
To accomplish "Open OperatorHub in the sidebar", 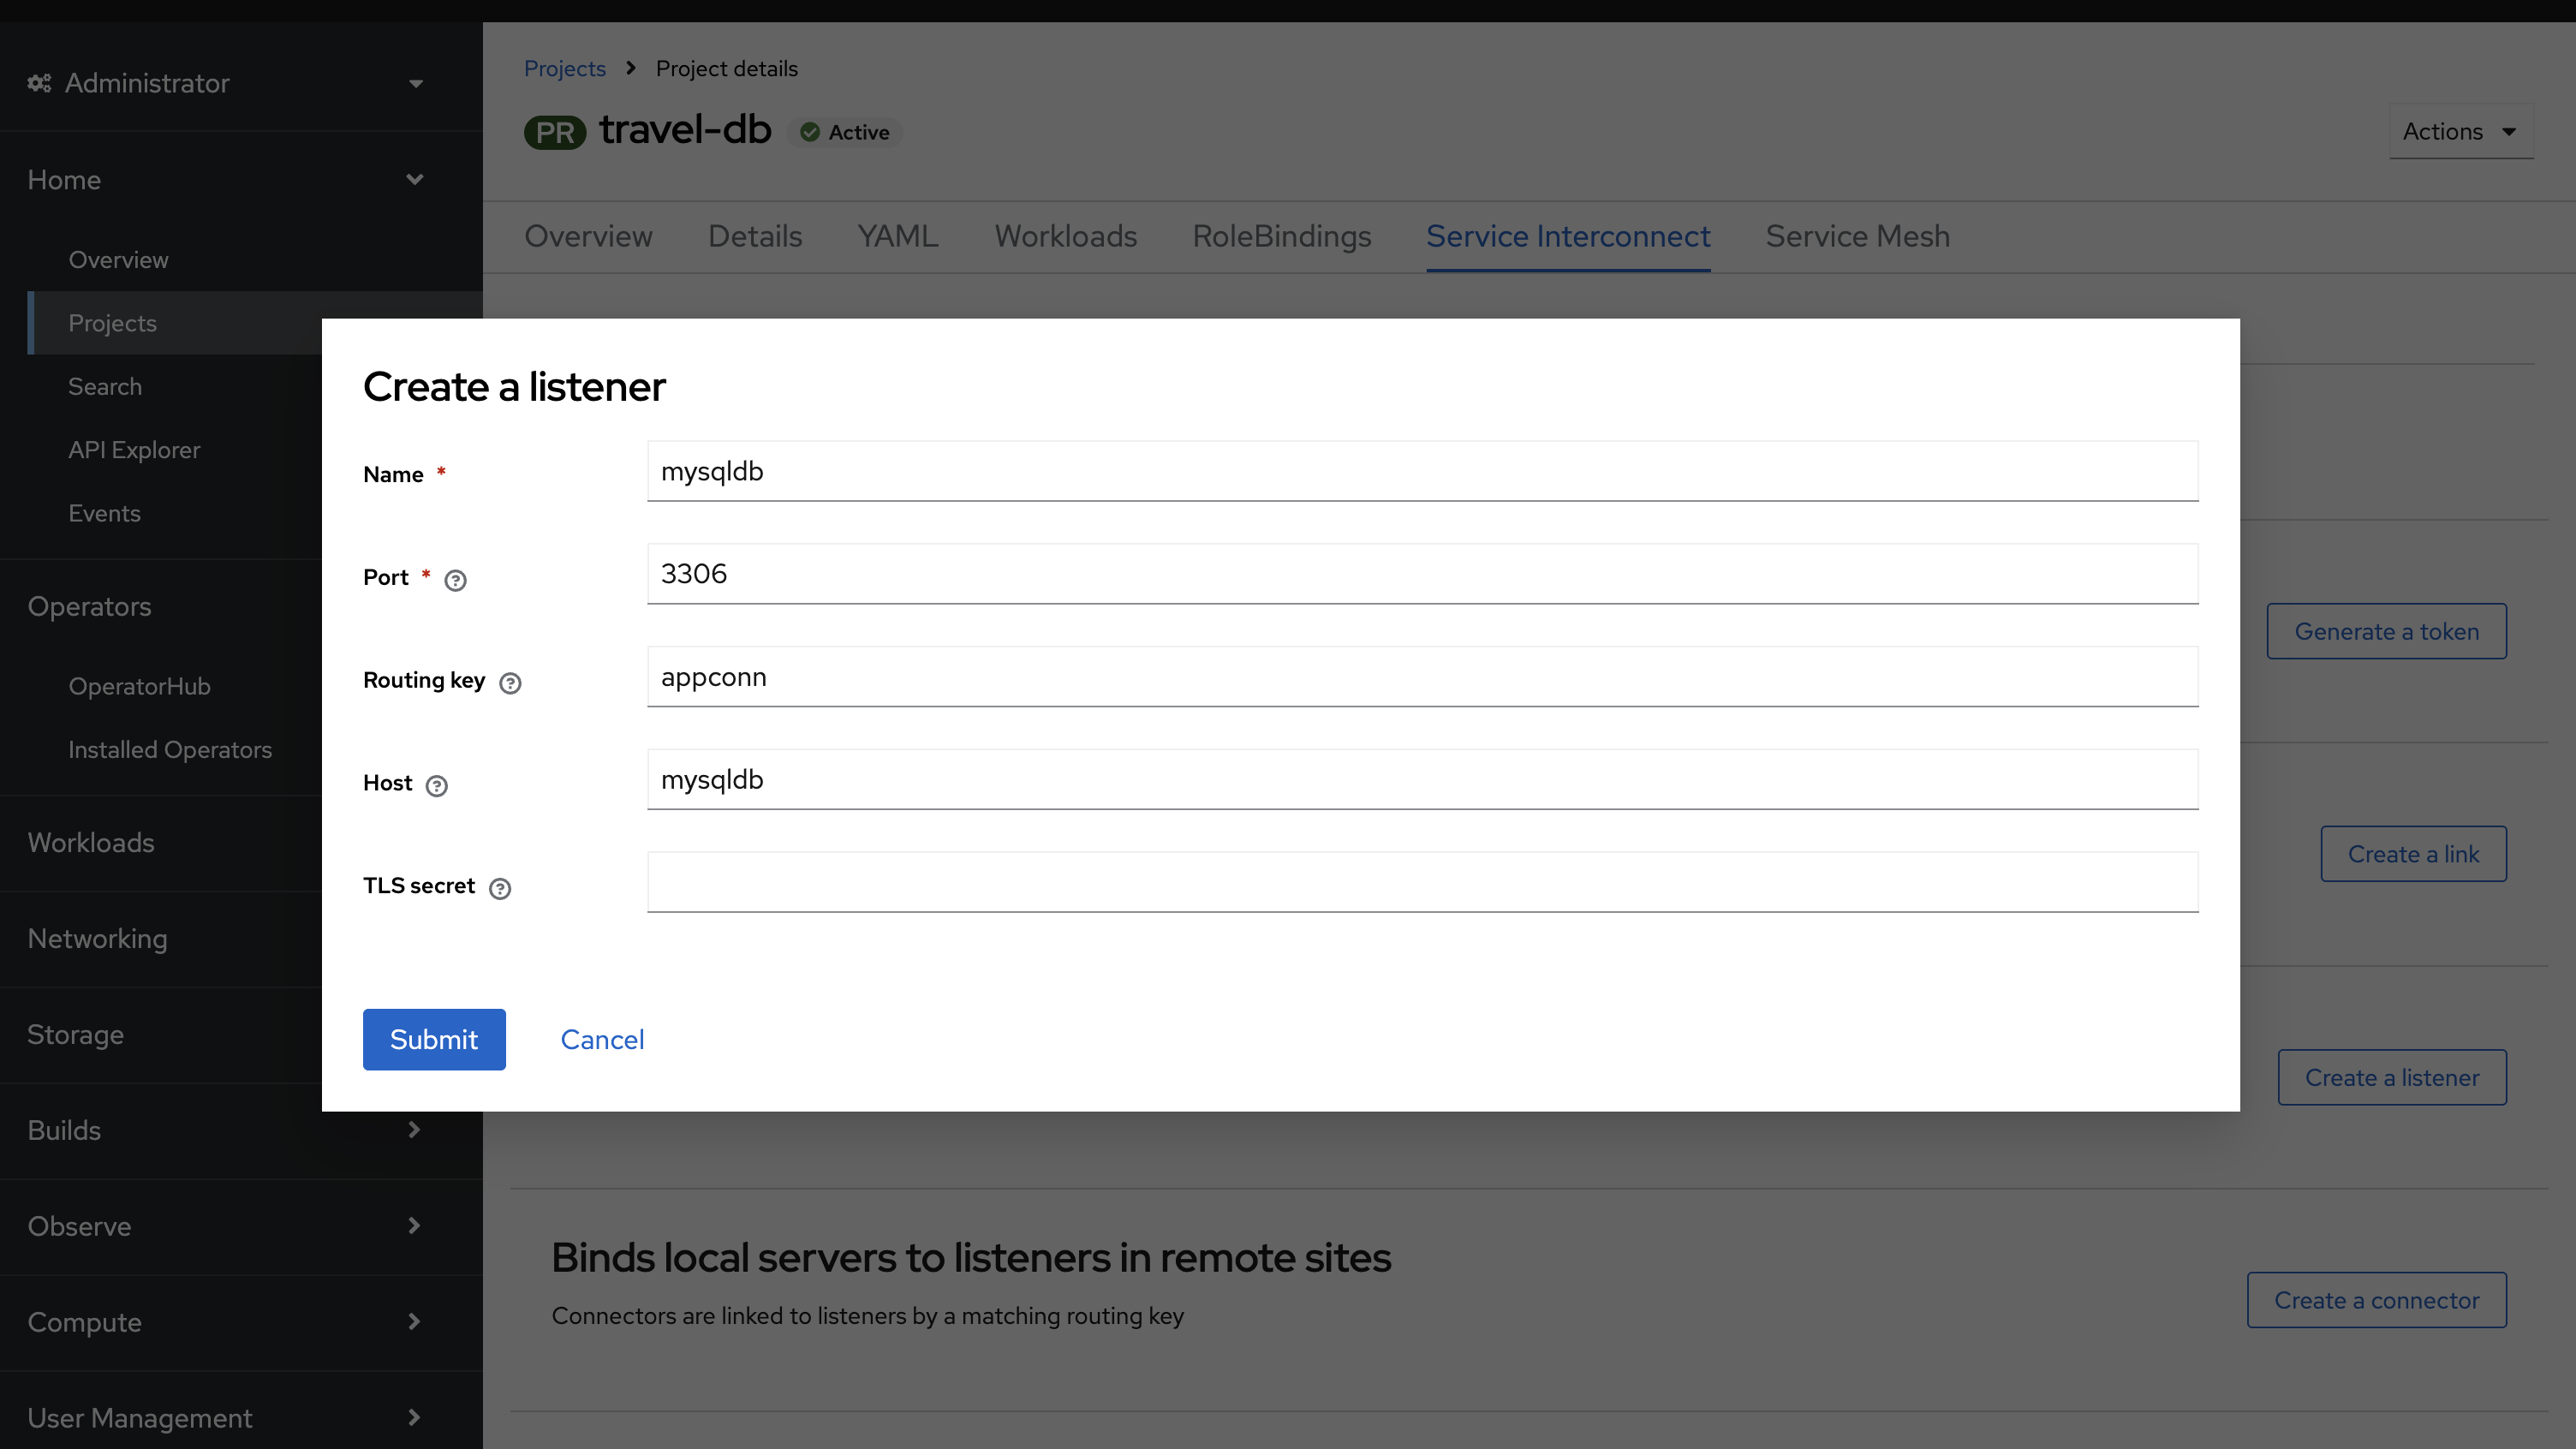I will point(139,686).
